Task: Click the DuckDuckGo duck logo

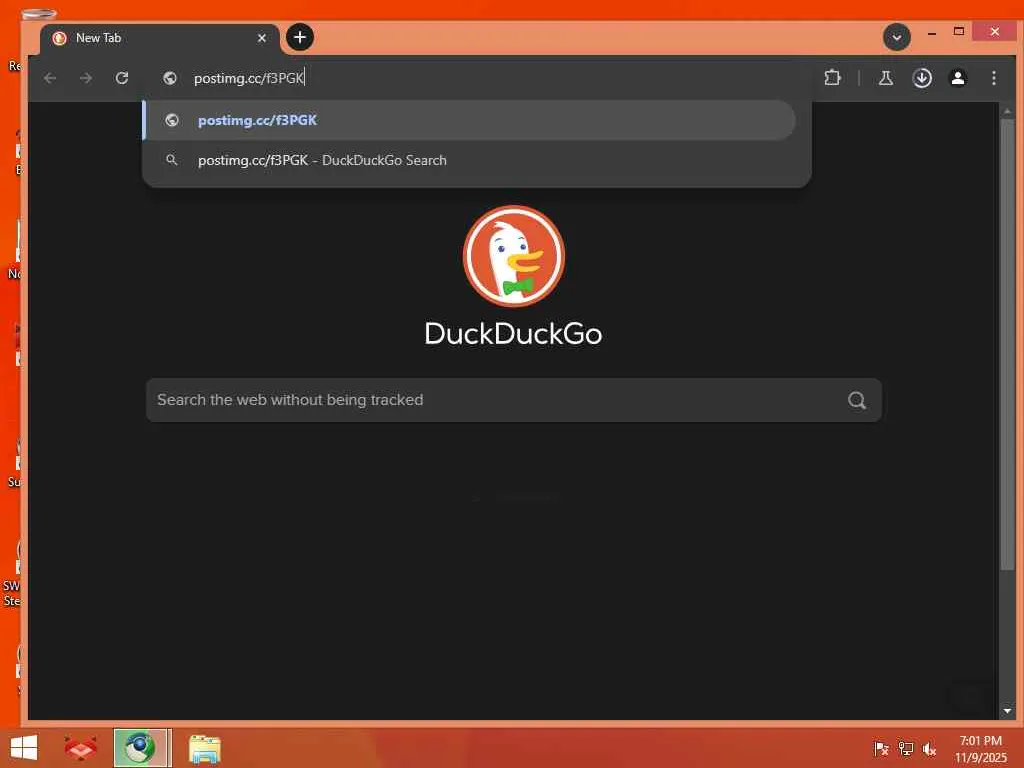Action: (x=514, y=256)
